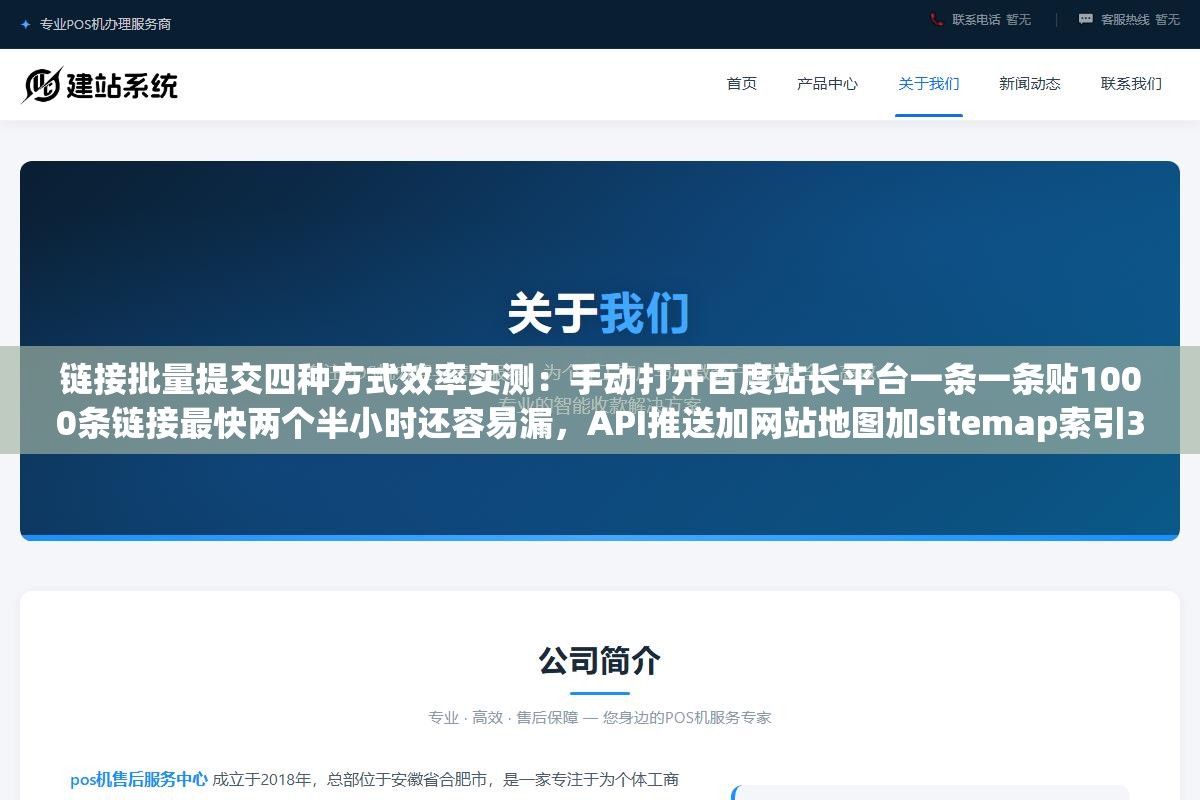
Task: Click the 专业POS机办理服务商 top bar text
Action: (105, 24)
